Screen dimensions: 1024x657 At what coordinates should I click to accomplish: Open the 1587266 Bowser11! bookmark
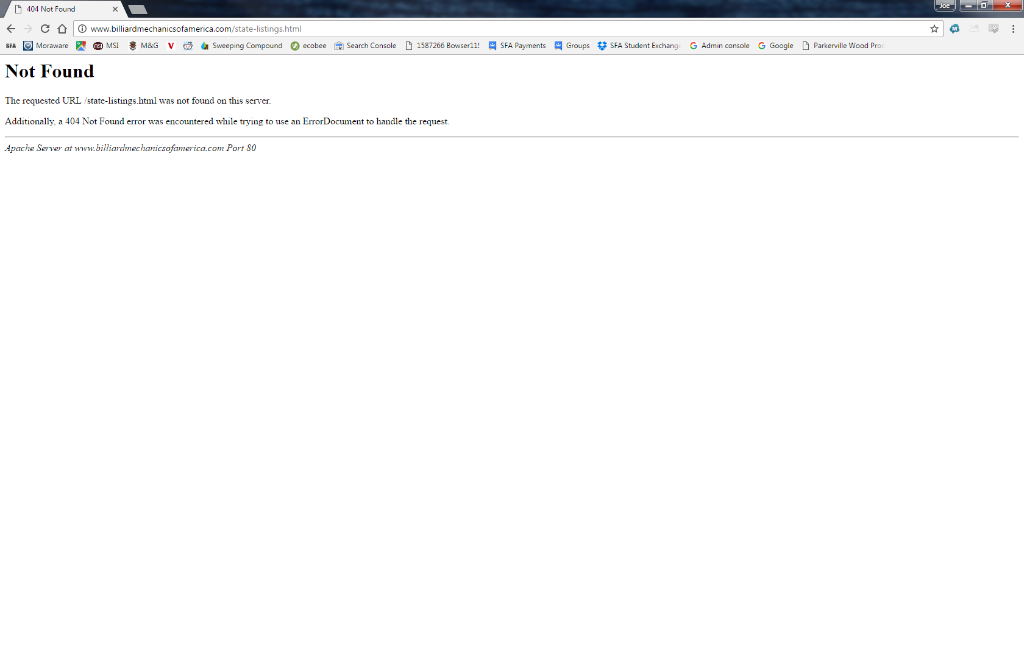(442, 46)
